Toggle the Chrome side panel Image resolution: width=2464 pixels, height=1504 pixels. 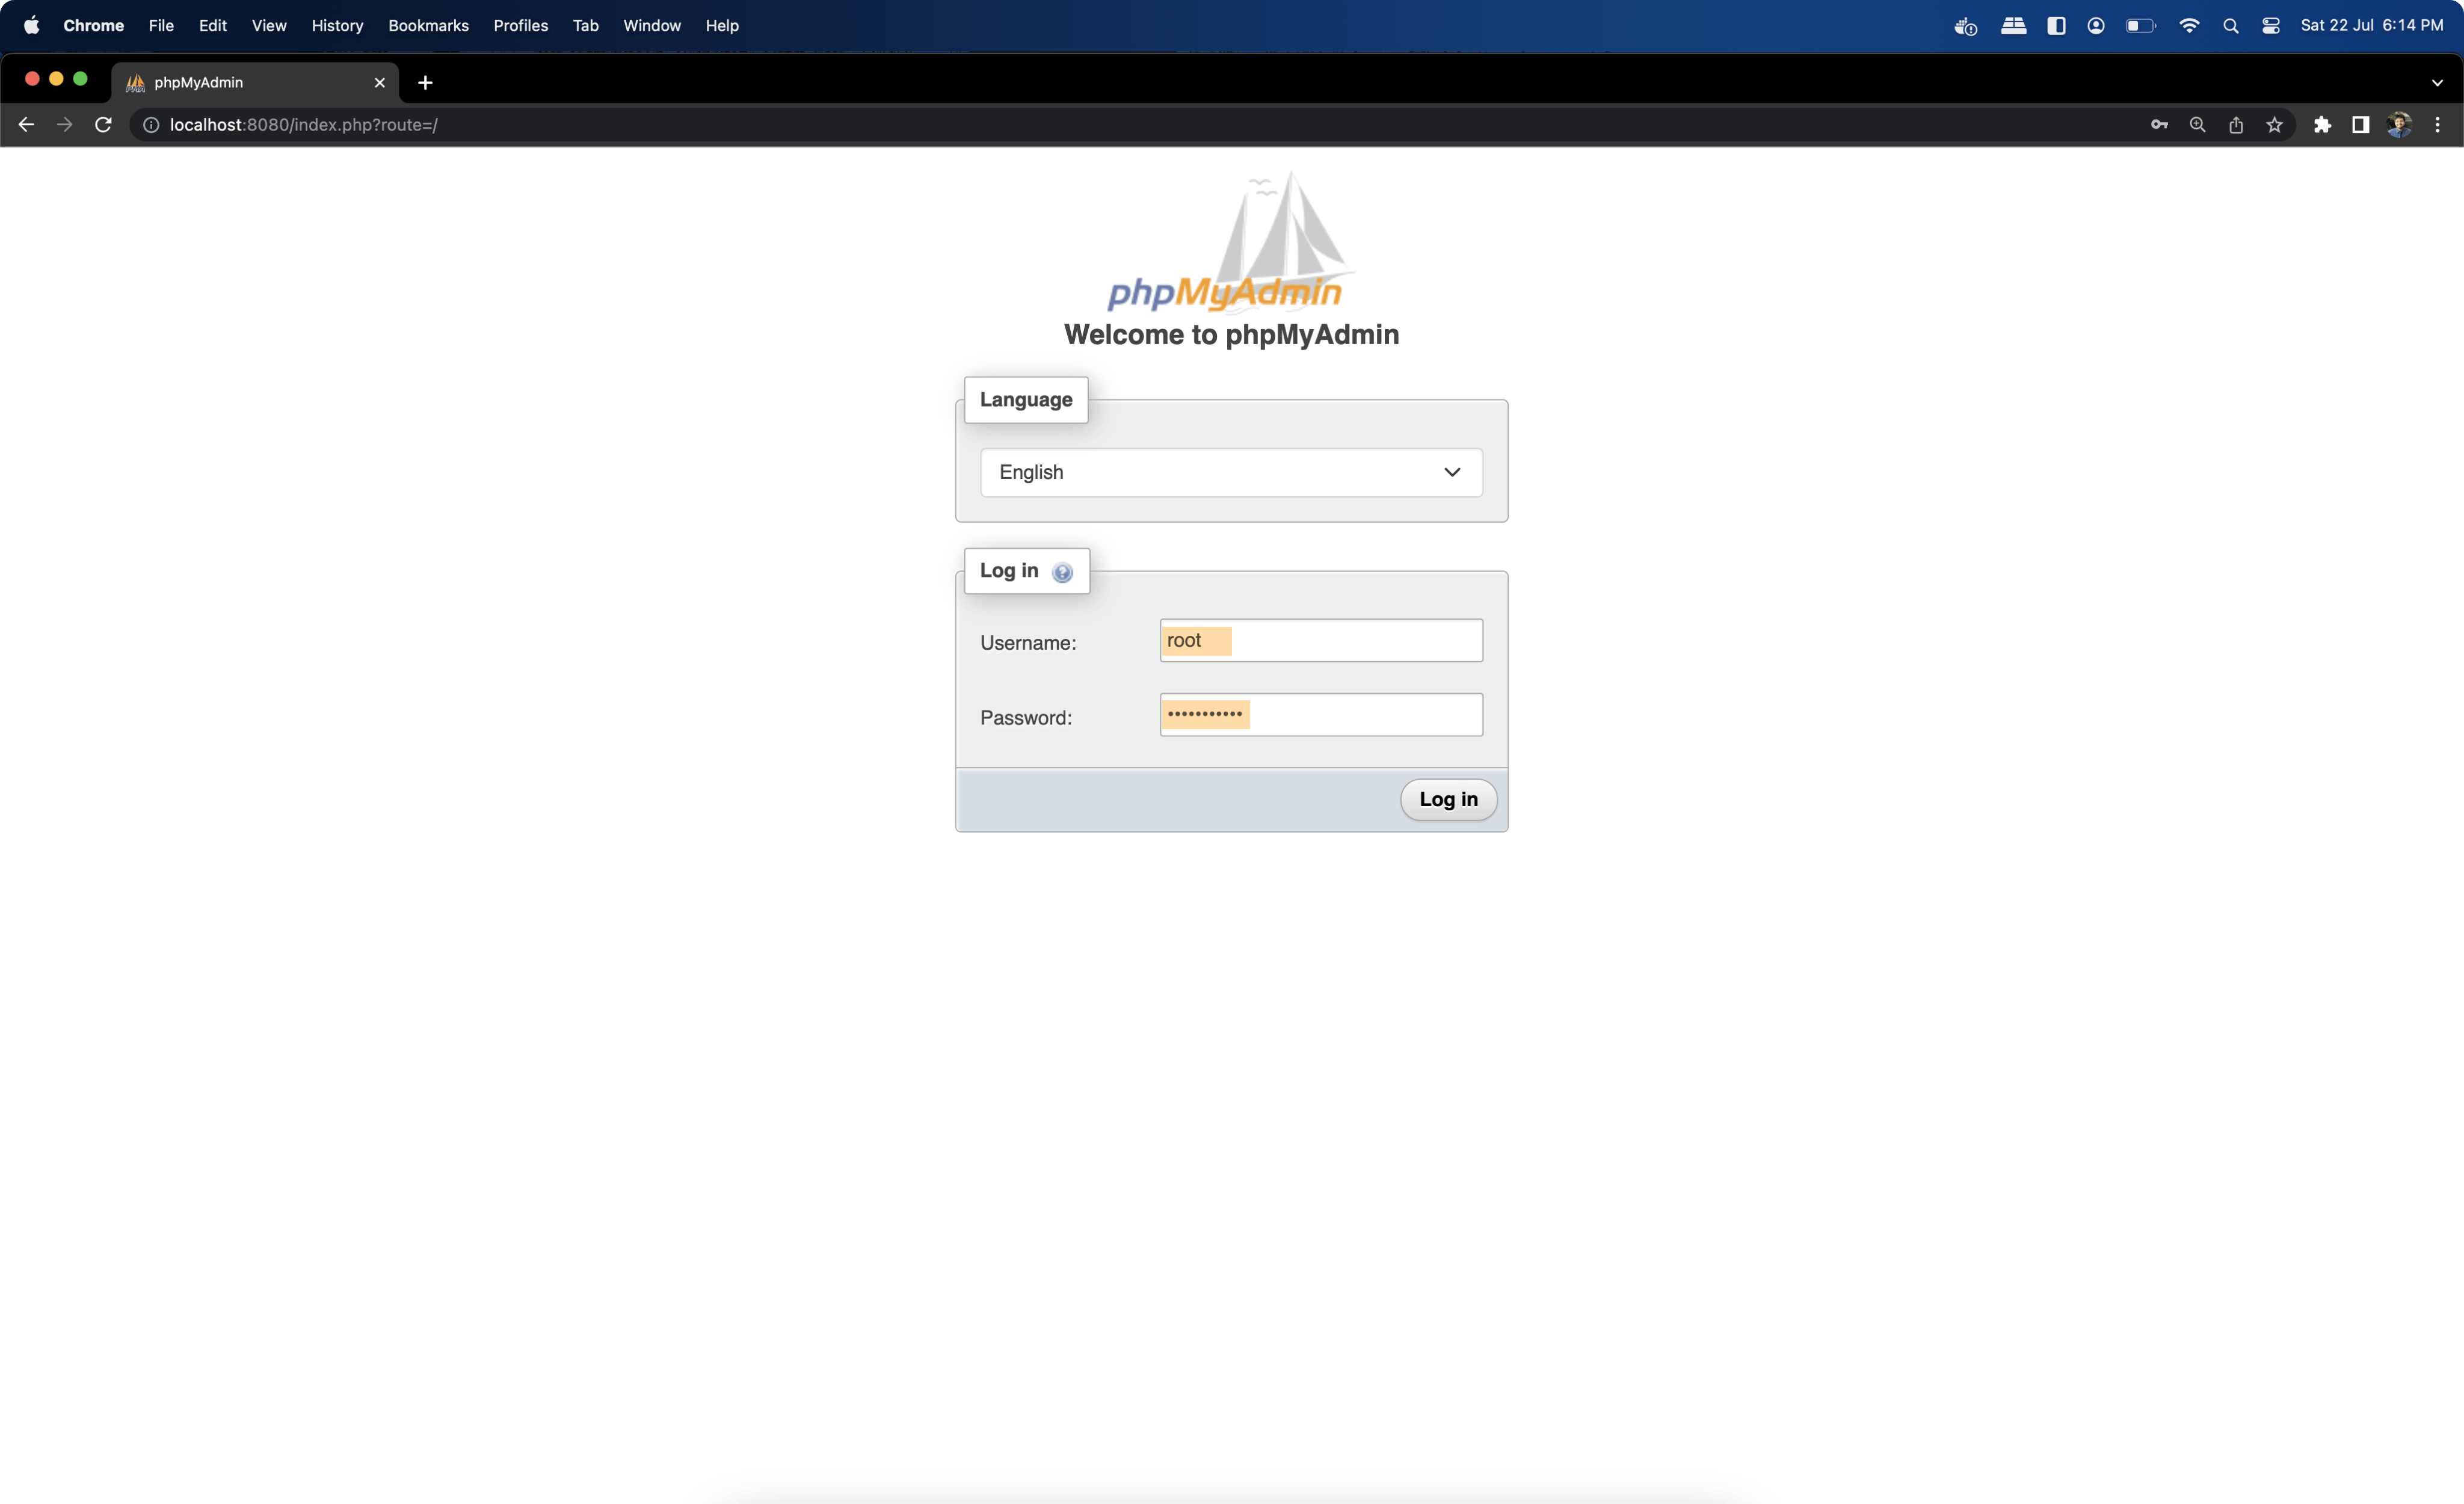[2360, 125]
